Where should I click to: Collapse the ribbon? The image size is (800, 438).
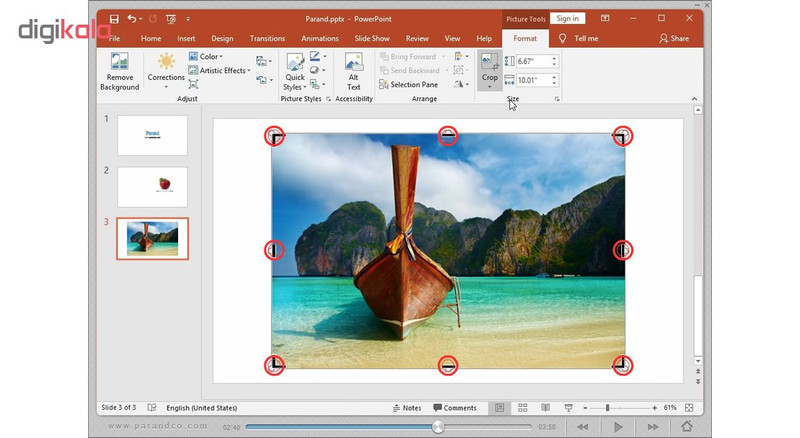pyautogui.click(x=694, y=99)
